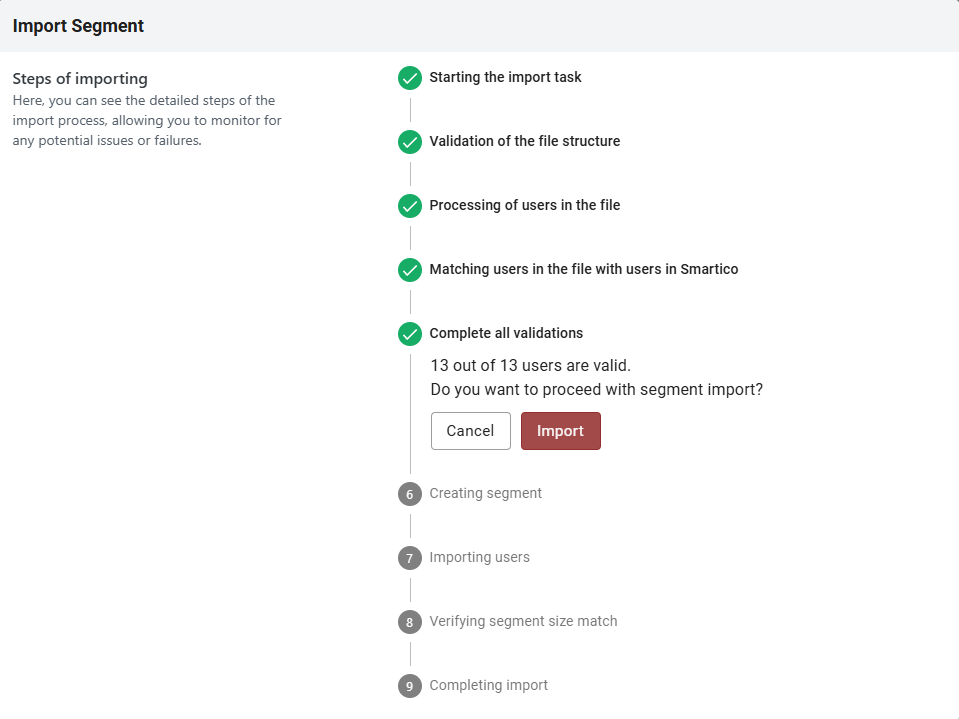Click the Import Segment dialog title
959x719 pixels.
[78, 26]
